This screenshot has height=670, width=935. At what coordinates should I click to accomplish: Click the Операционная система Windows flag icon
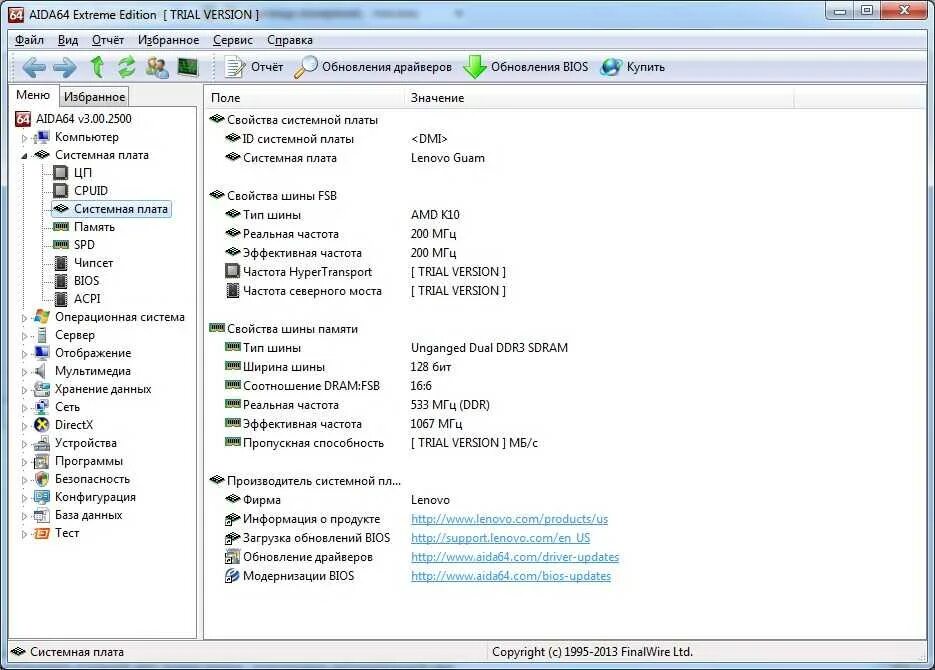(42, 317)
